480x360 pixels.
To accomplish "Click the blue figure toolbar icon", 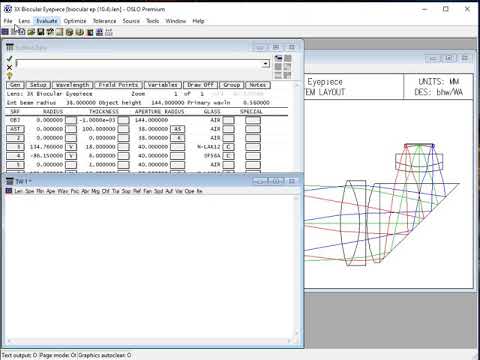I will click(99, 32).
